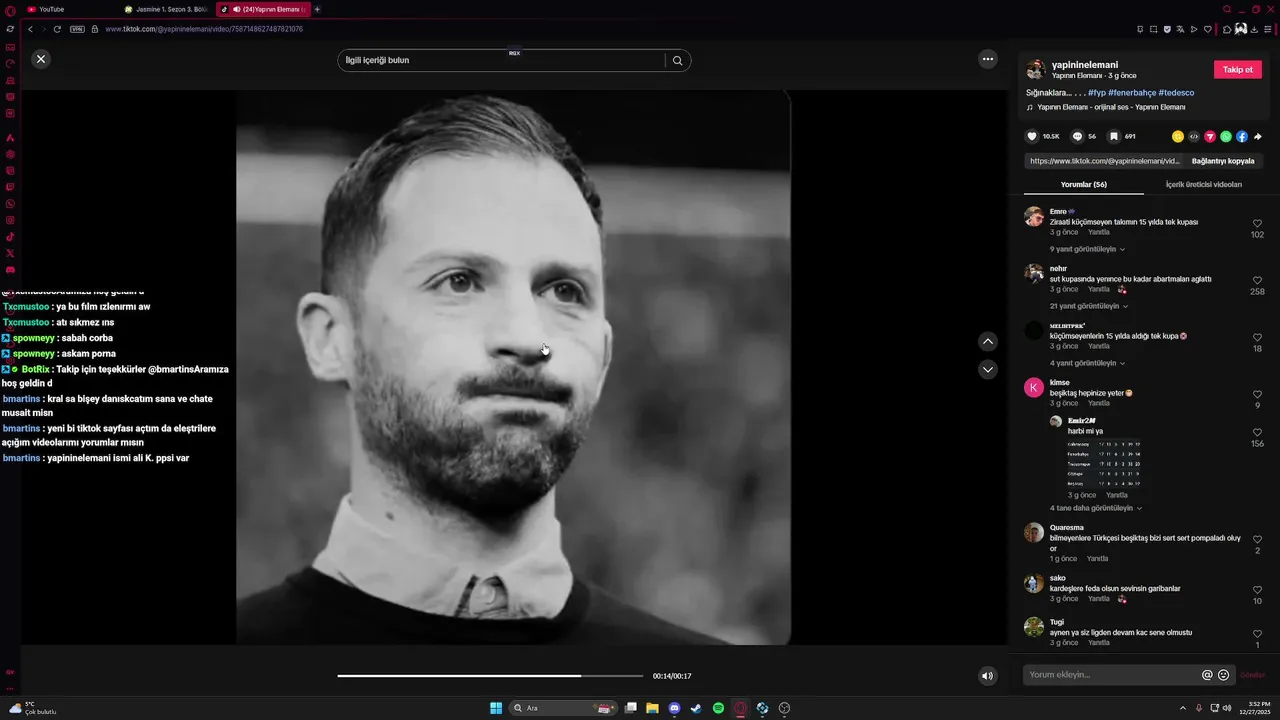Screen dimensions: 1280x720
Task: Mute the video with the speaker icon
Action: (x=987, y=676)
